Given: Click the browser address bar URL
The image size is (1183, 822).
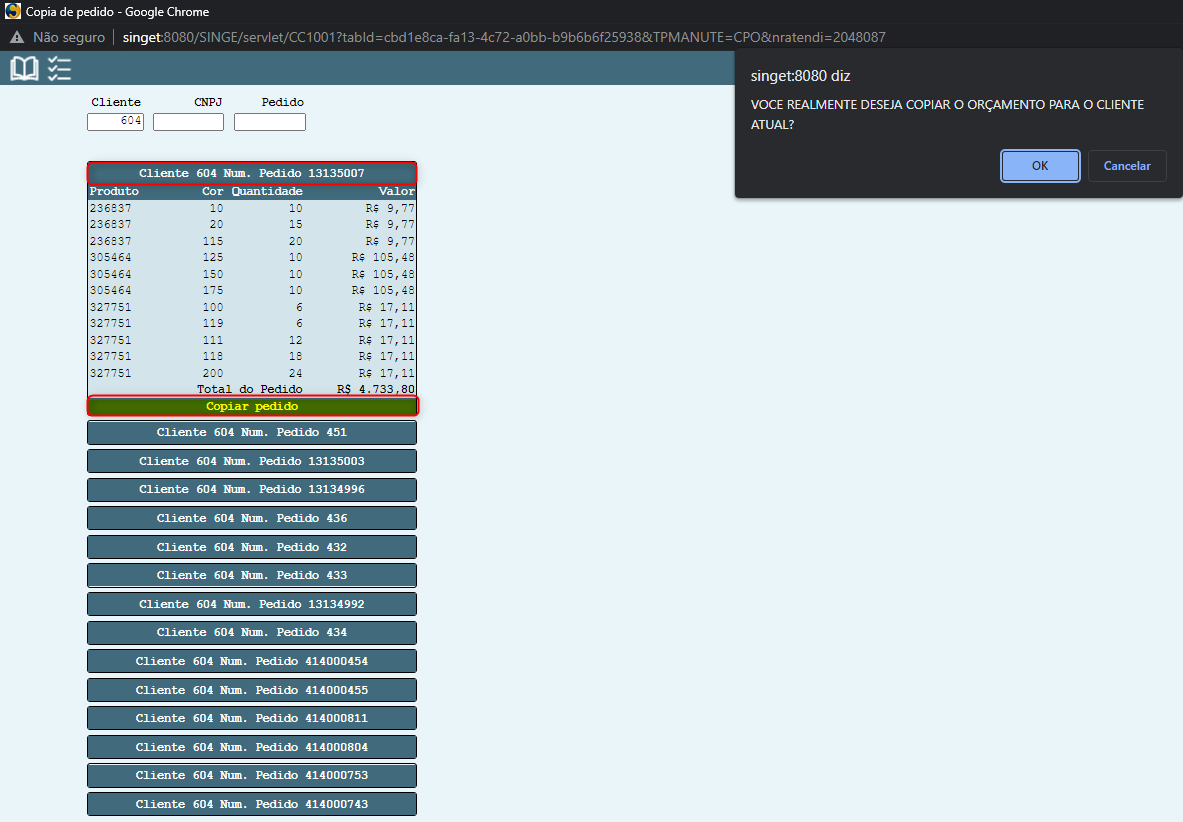Looking at the screenshot, I should 500,37.
